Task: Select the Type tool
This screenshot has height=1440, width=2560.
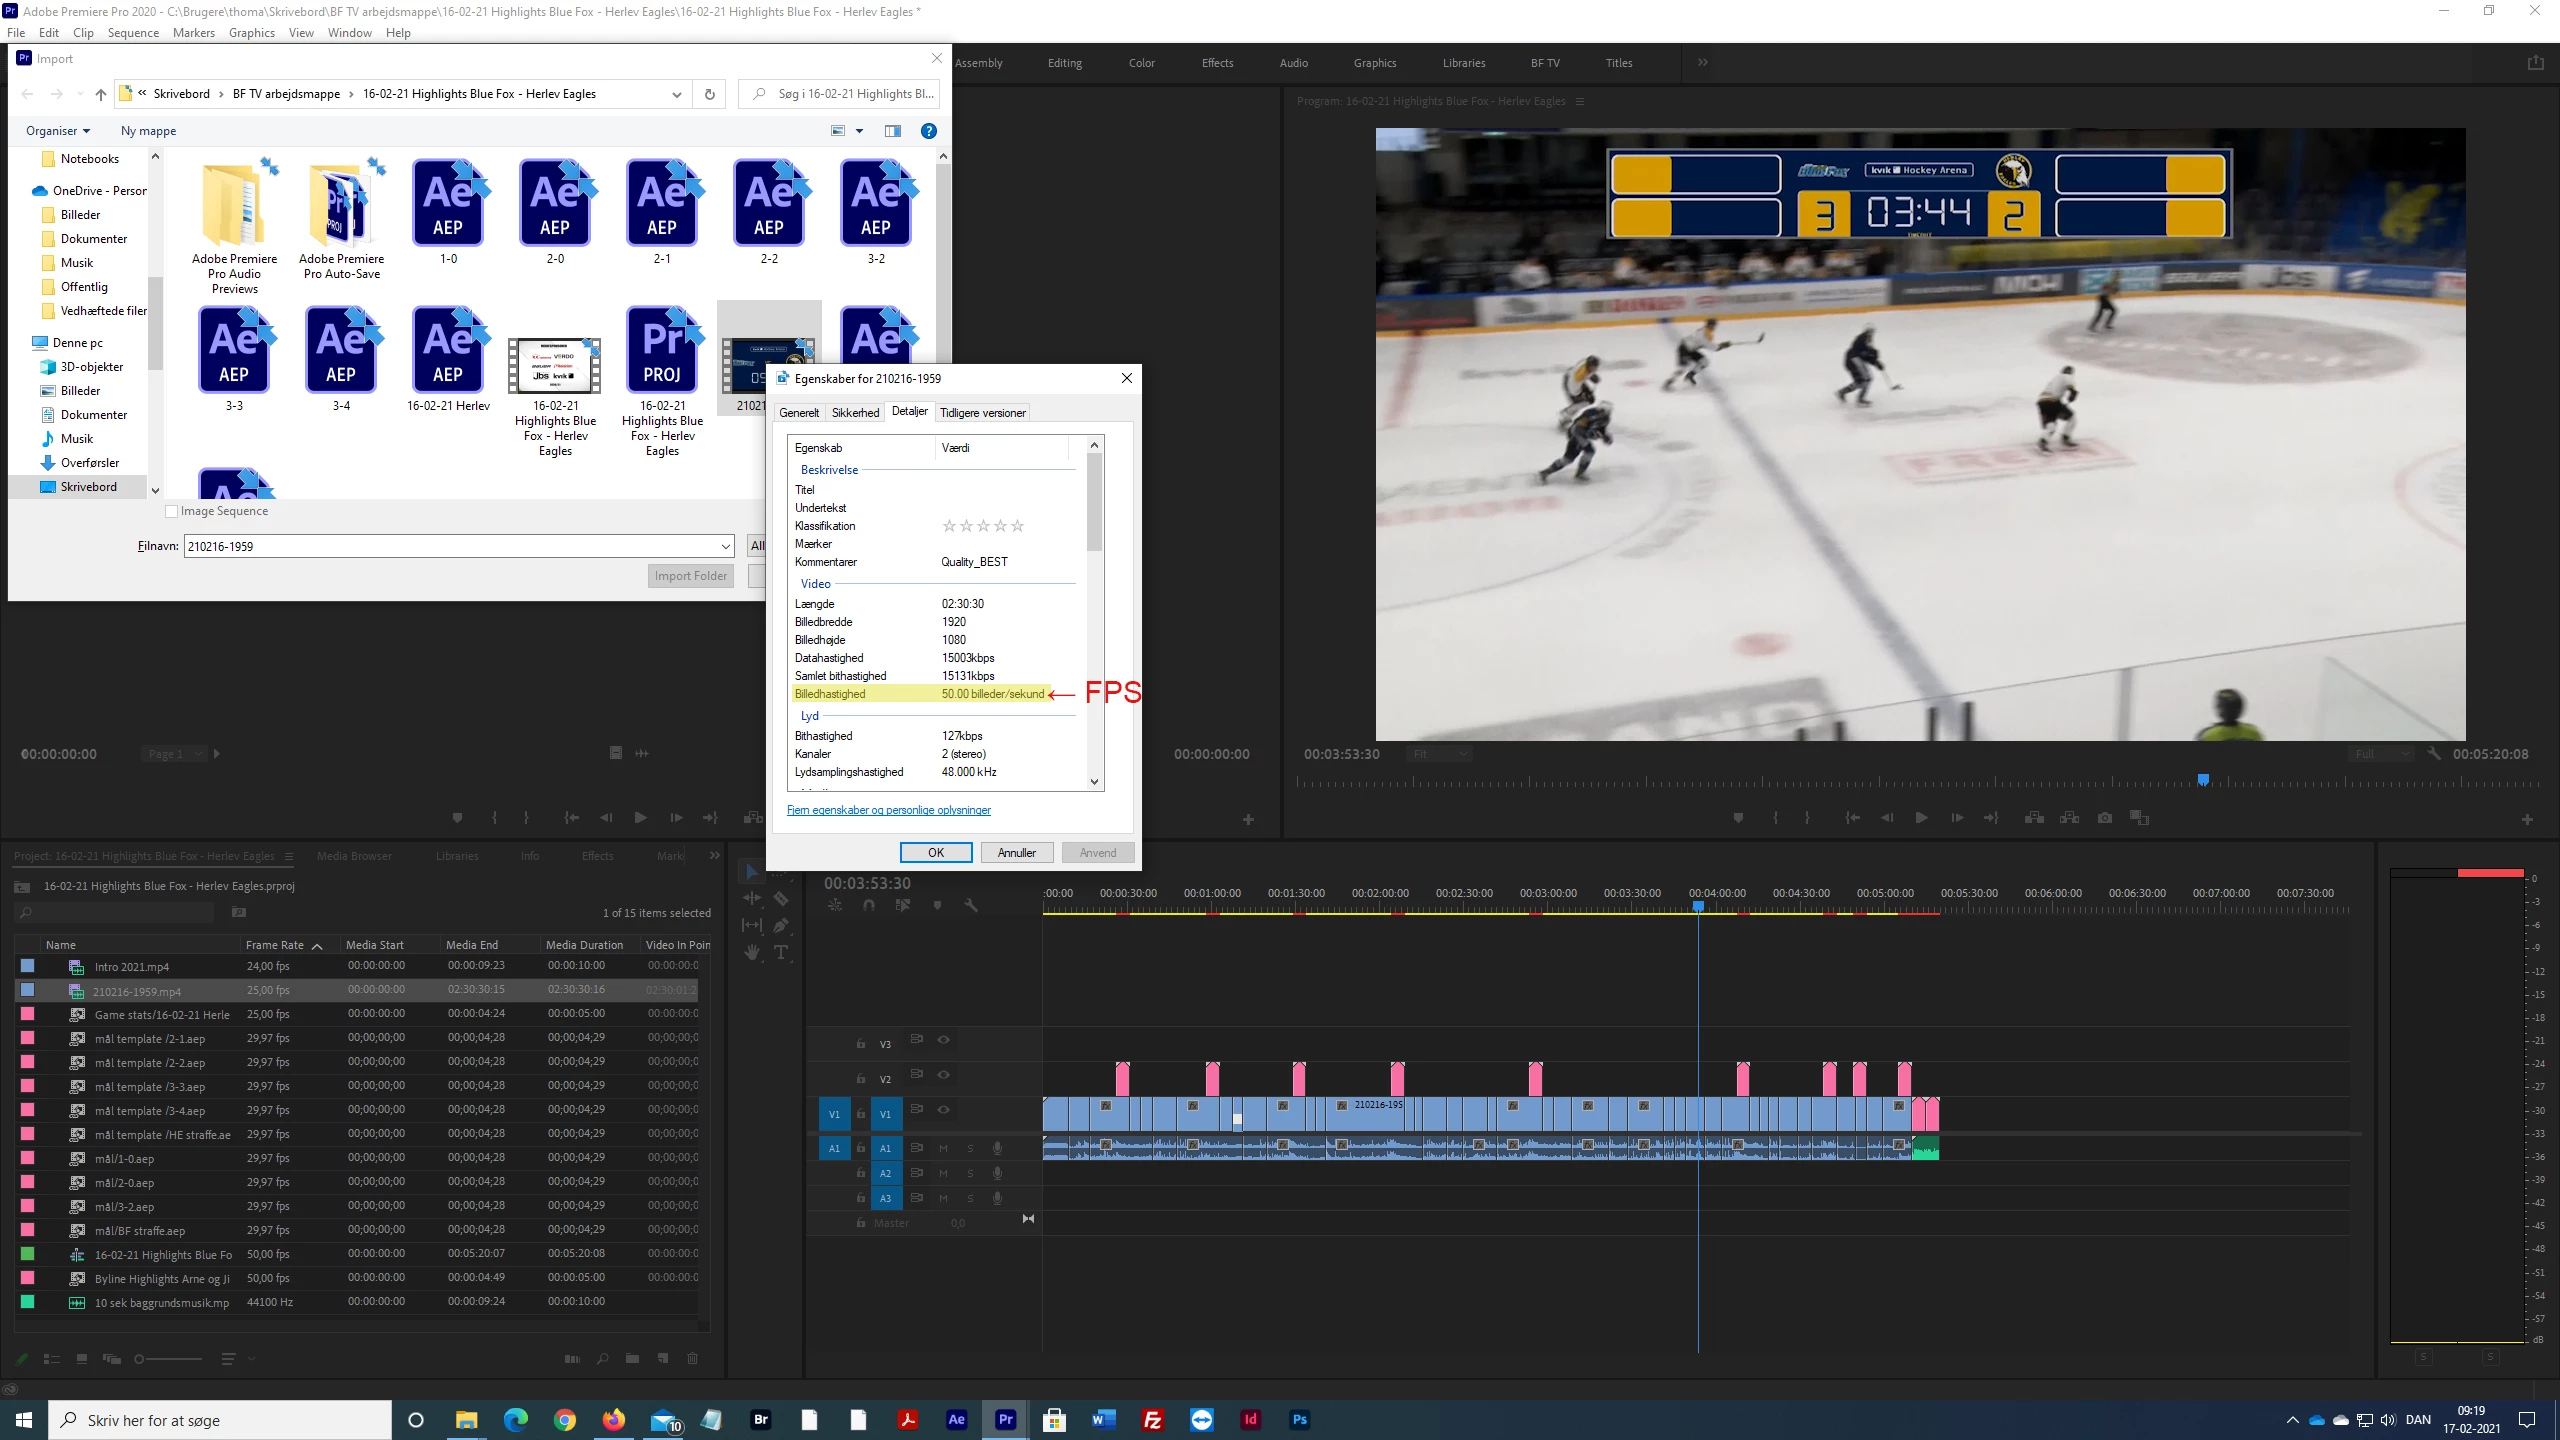Action: coord(781,952)
